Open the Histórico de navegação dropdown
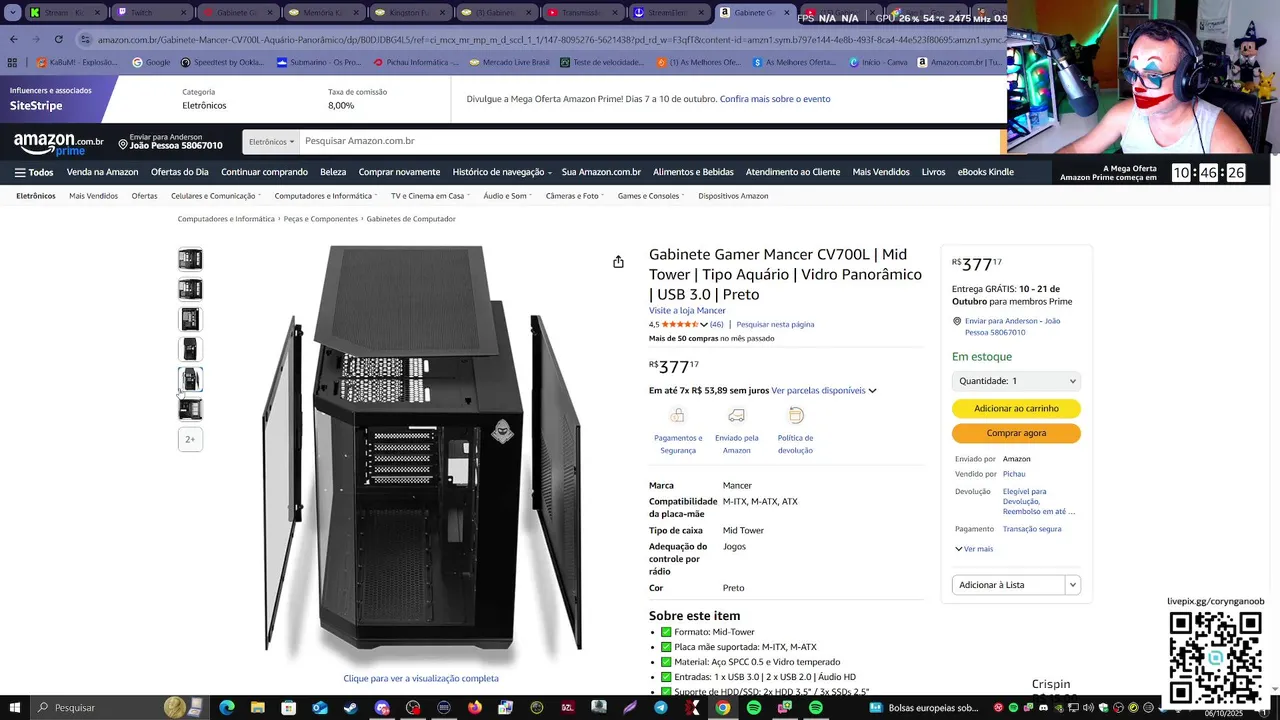The width and height of the screenshot is (1280, 720). point(501,172)
